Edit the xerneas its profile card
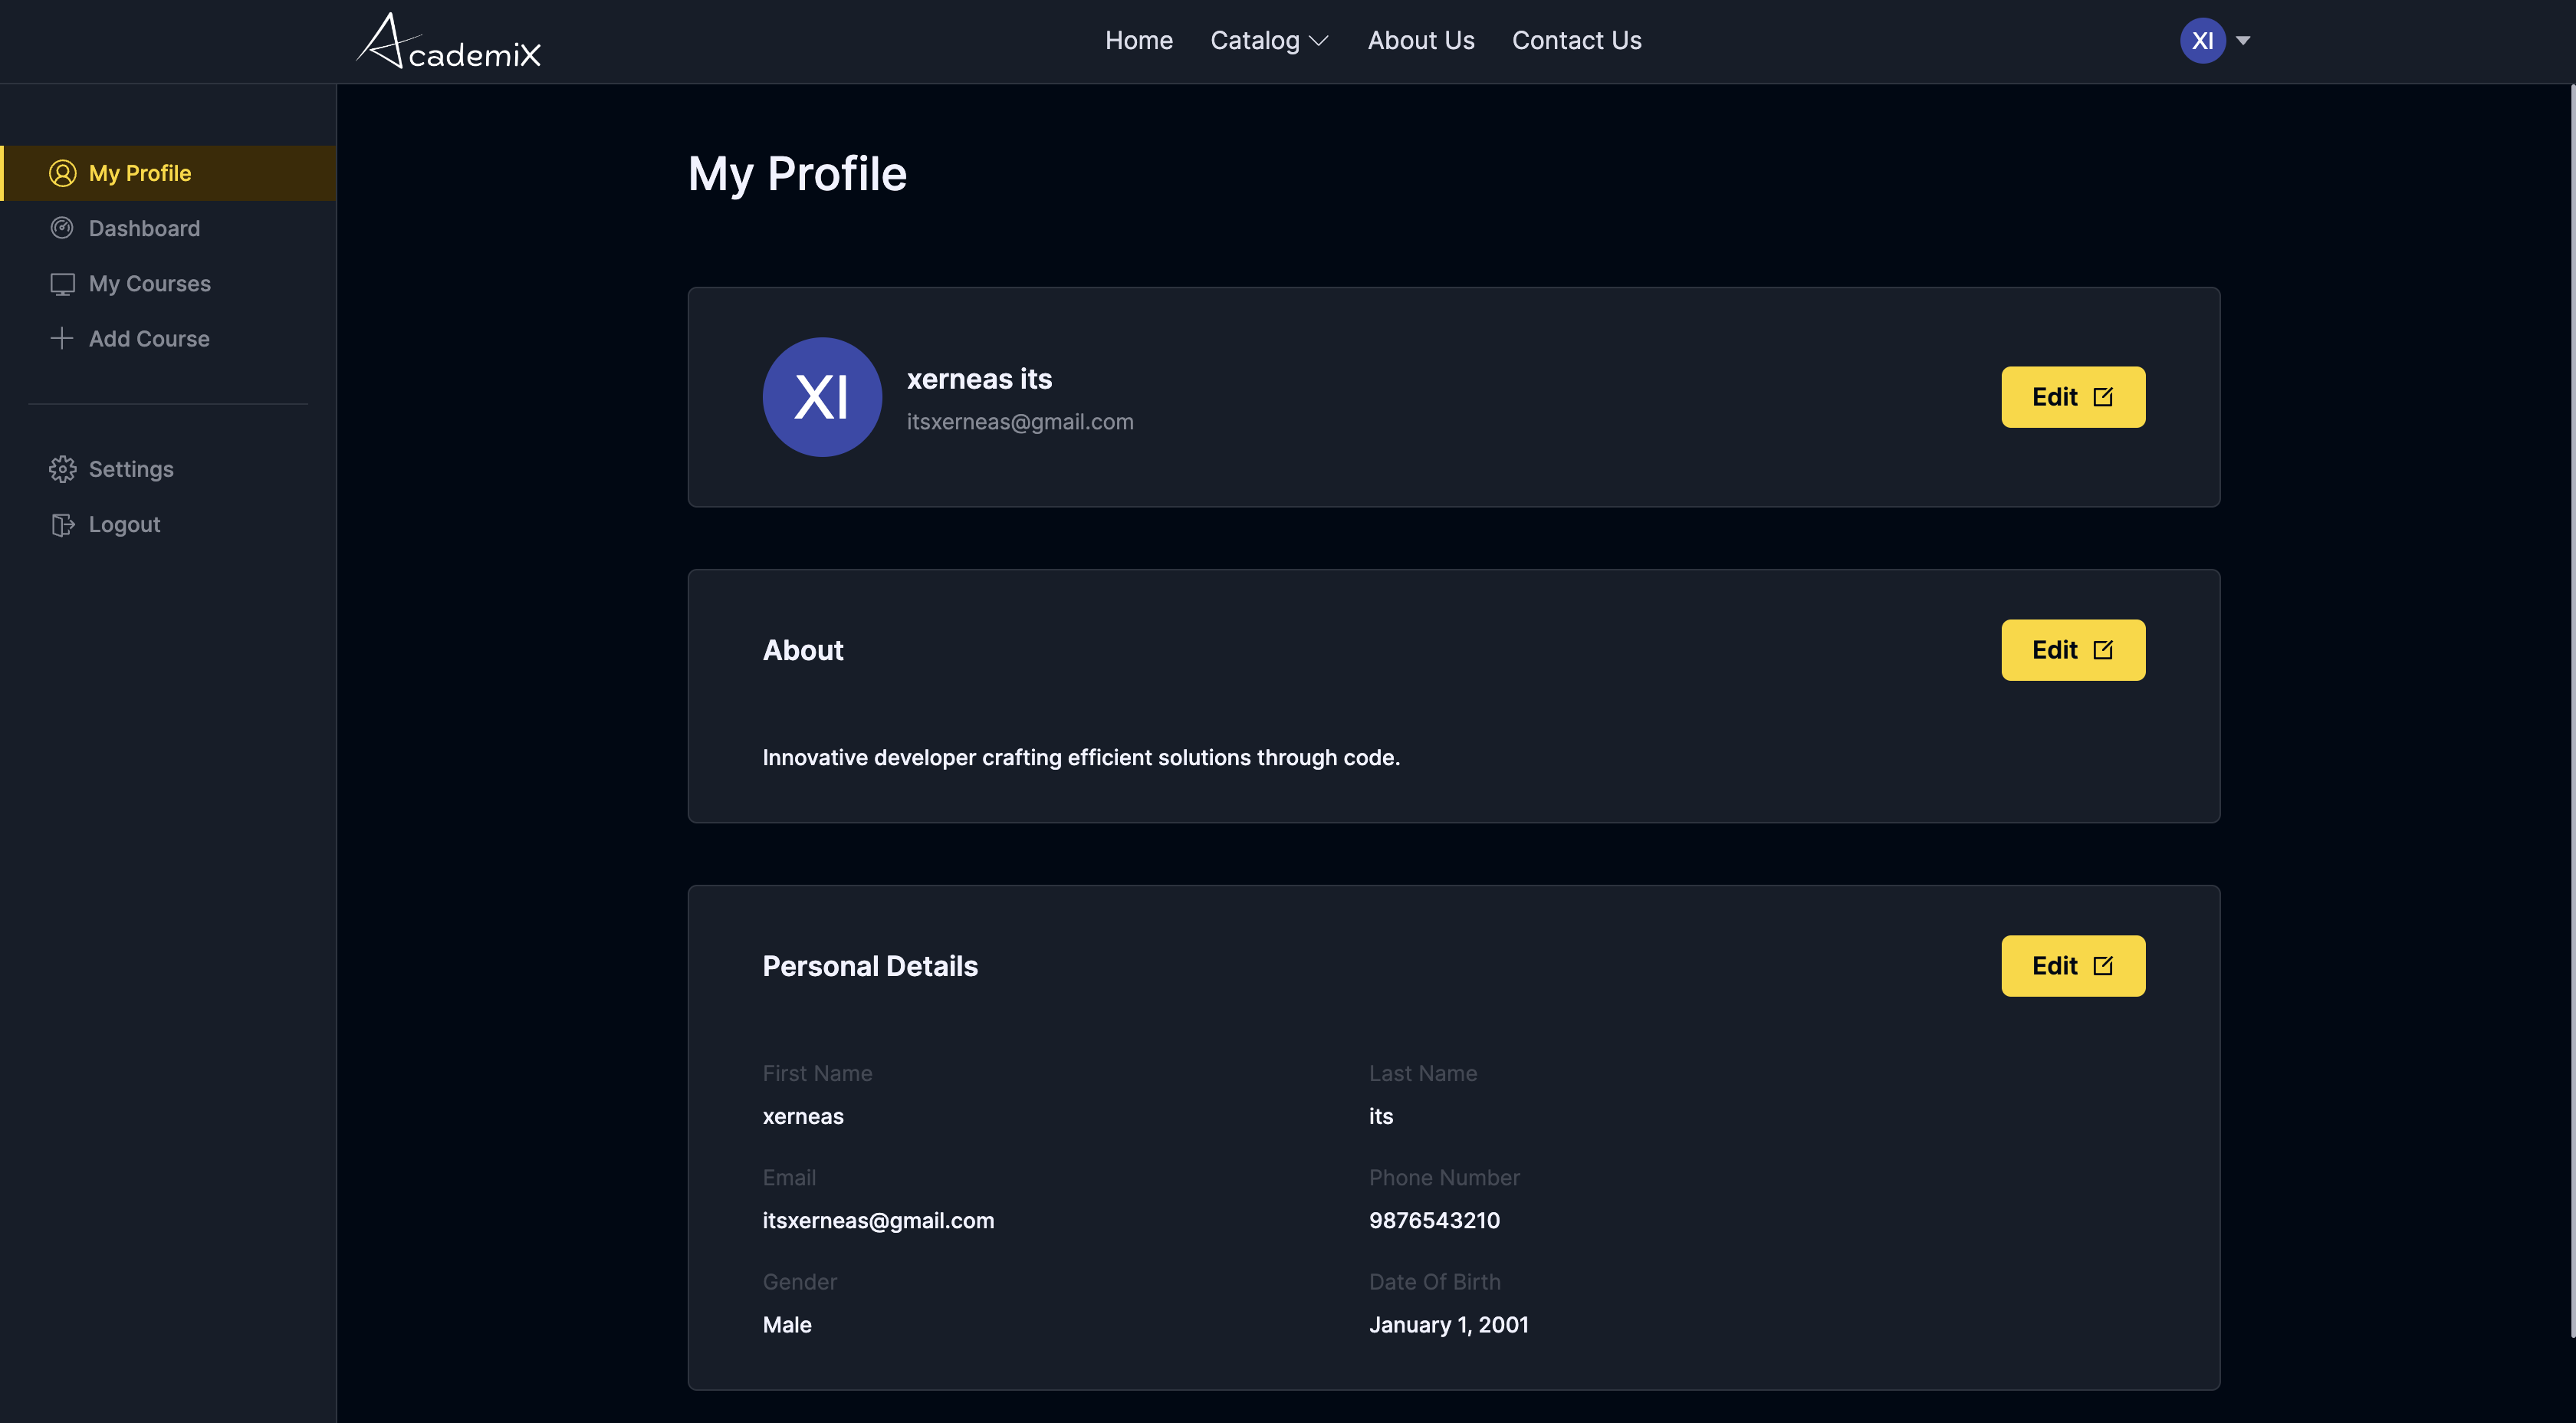Image resolution: width=2576 pixels, height=1423 pixels. (2072, 397)
